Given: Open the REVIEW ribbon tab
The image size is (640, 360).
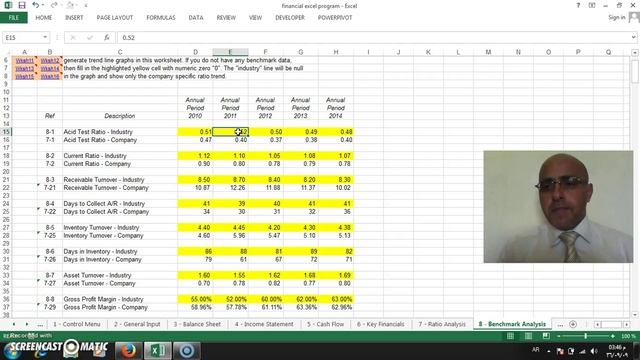Looking at the screenshot, I should coord(226,18).
